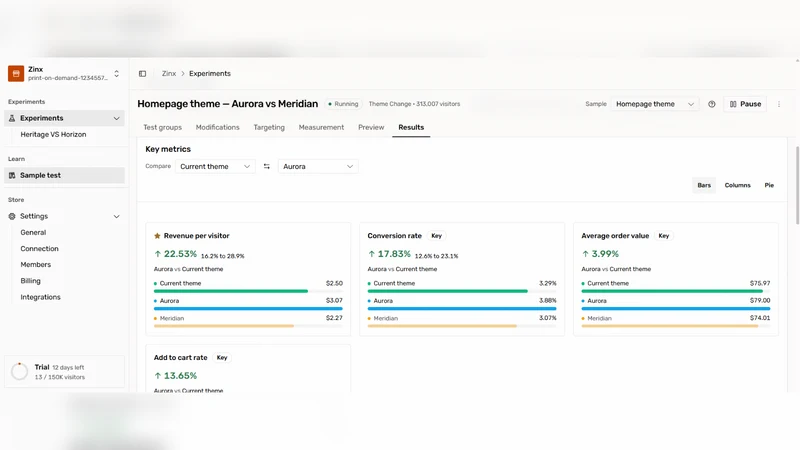Image resolution: width=800 pixels, height=450 pixels.
Task: Click the Key metrics heading
Action: pos(168,149)
